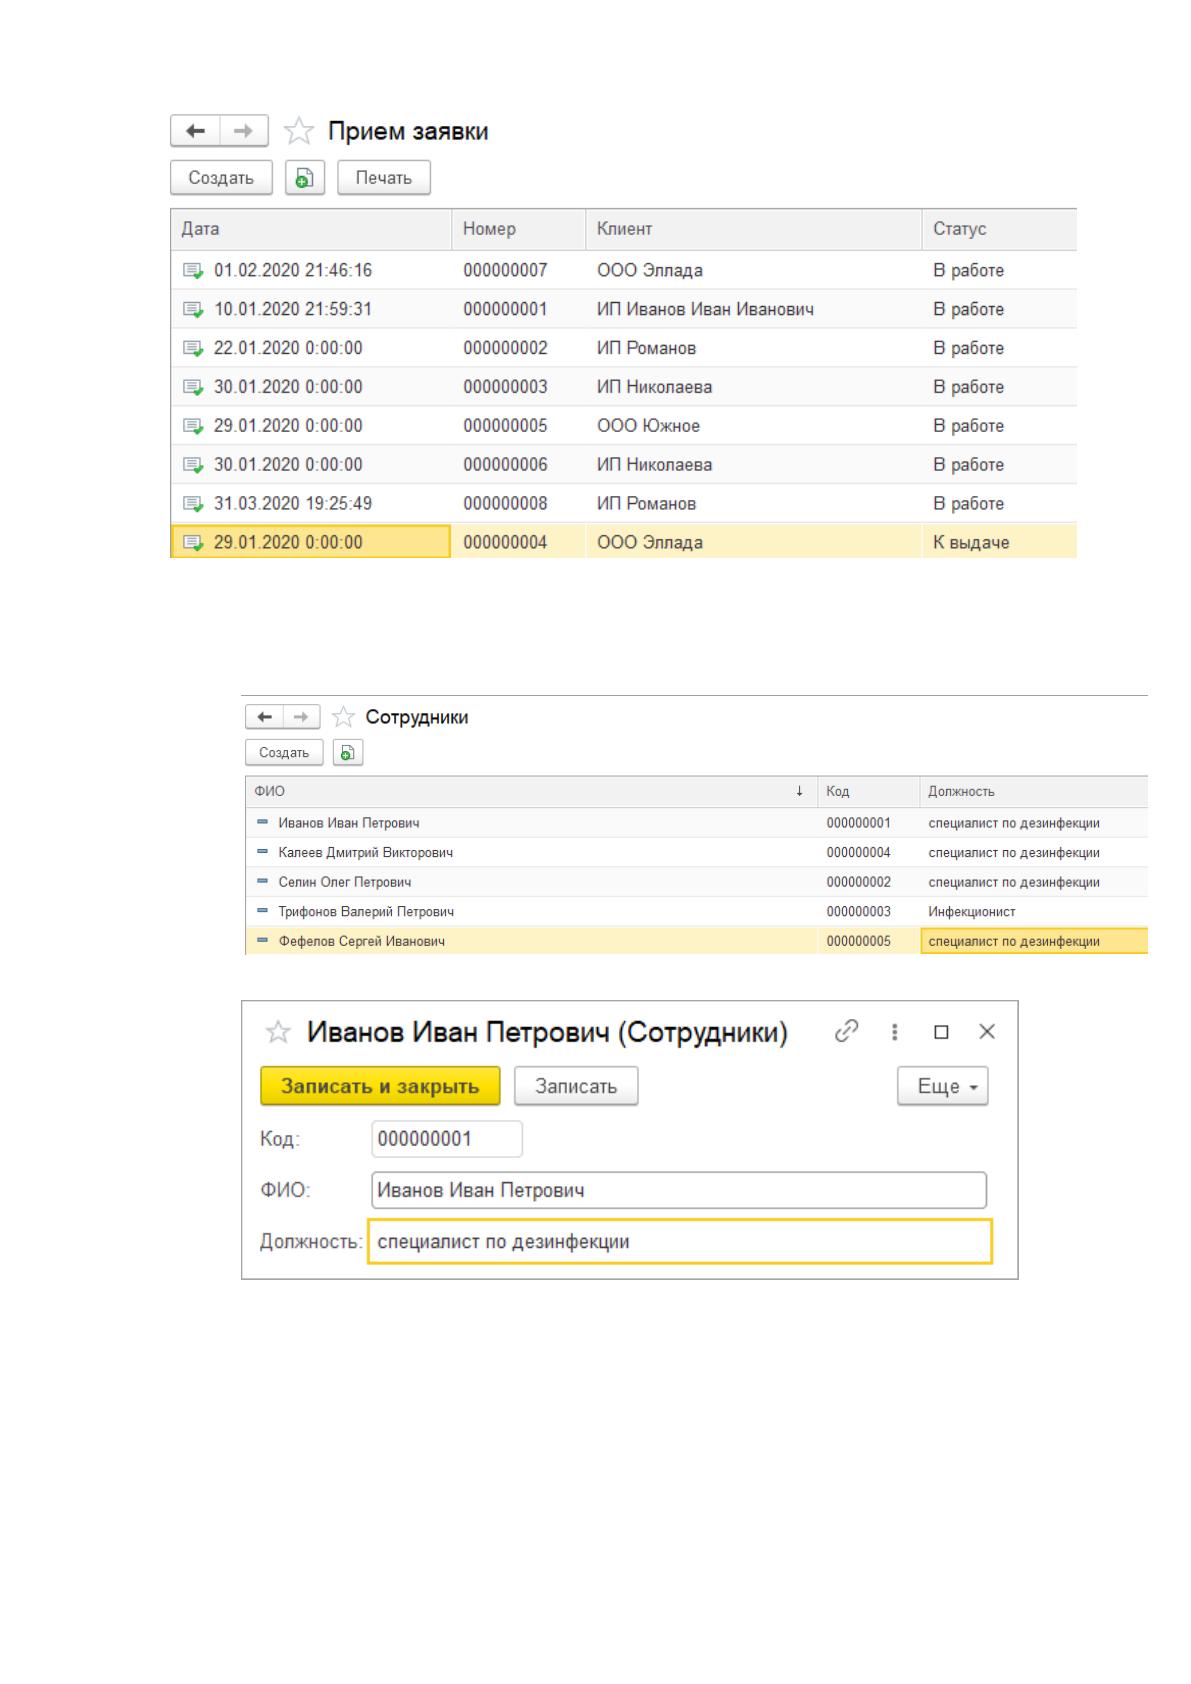Click the Статус column header
Viewport: 1191px width, 1684px height.
[999, 229]
